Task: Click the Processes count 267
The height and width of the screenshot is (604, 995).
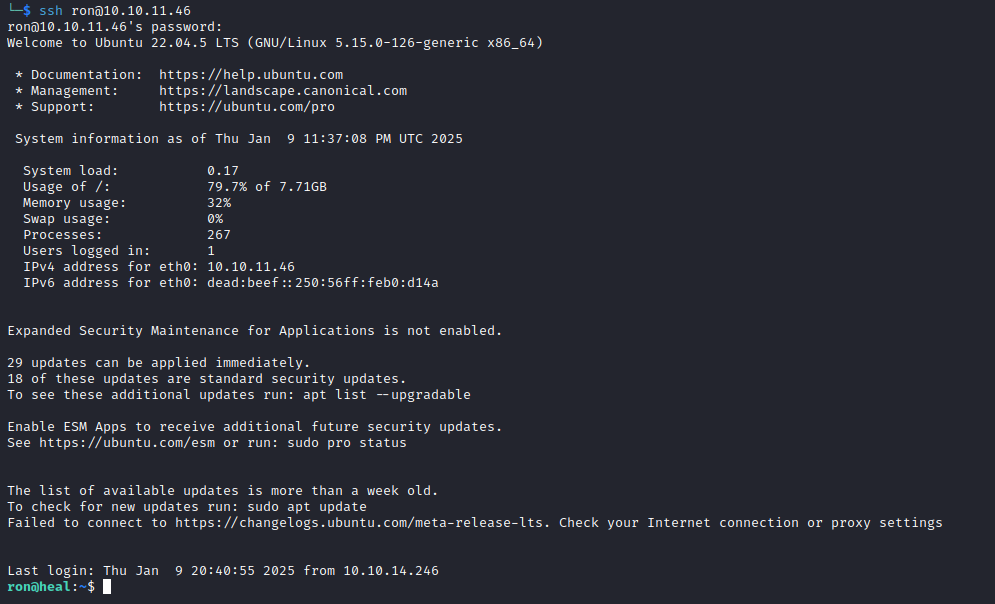Action: (x=219, y=235)
